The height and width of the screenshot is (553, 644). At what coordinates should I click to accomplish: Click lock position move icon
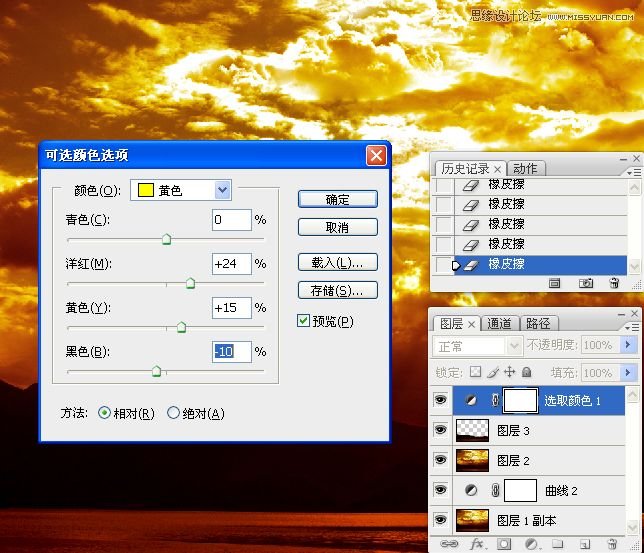click(509, 372)
